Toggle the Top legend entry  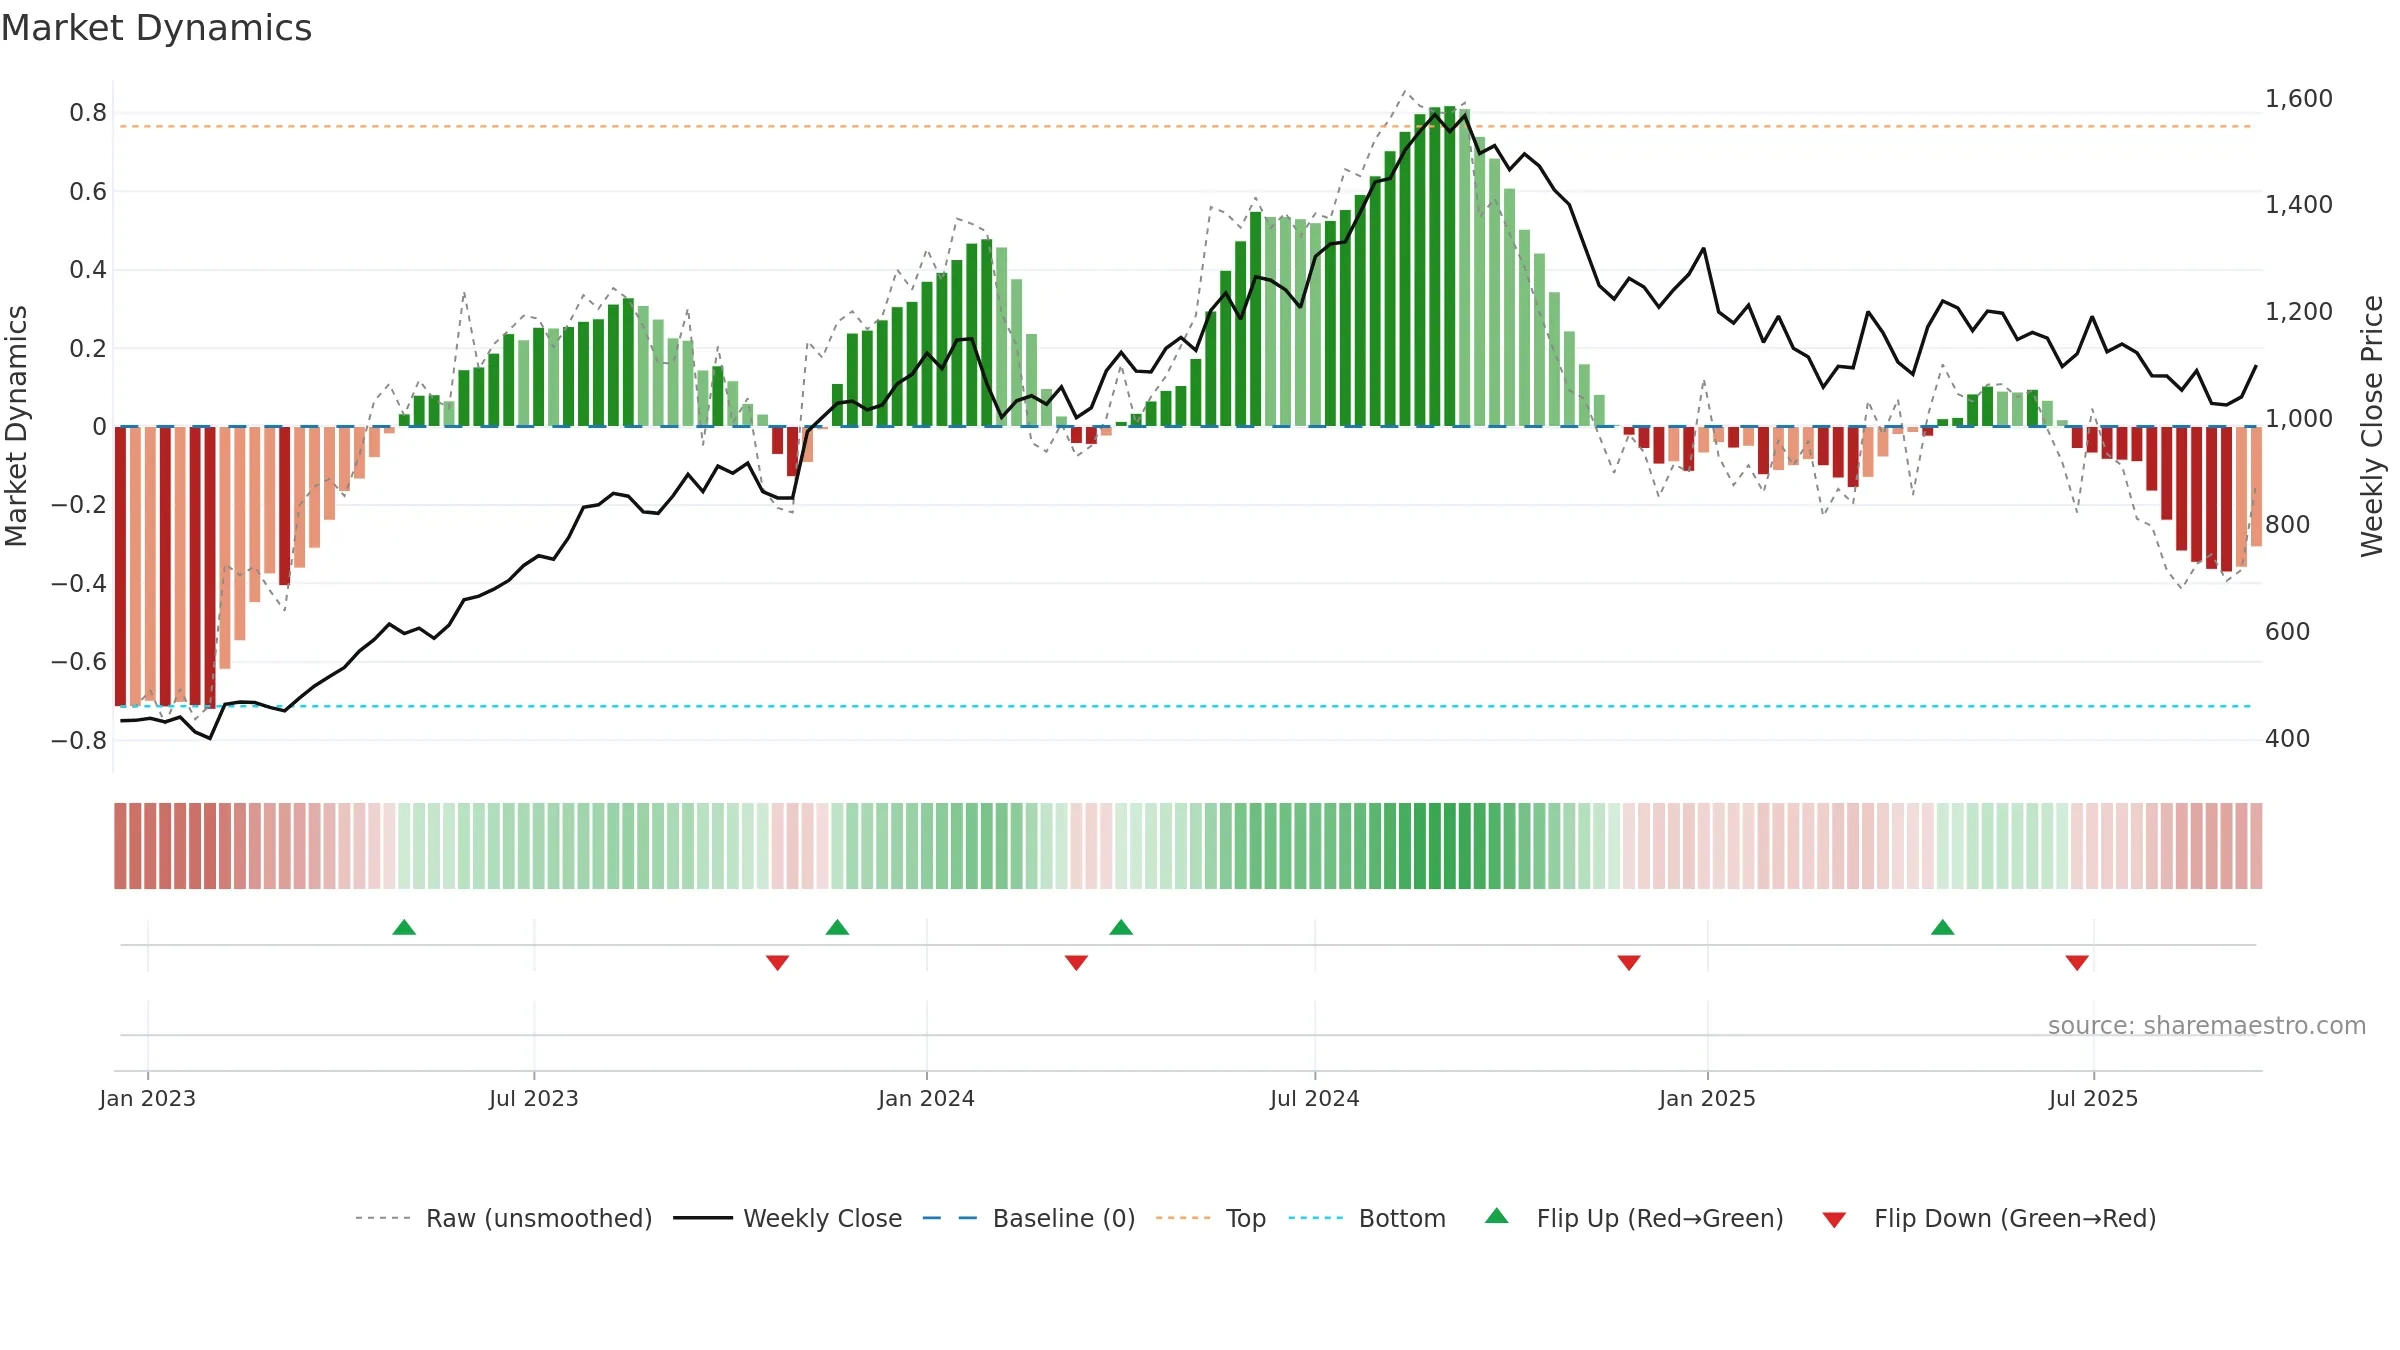tap(1210, 1218)
